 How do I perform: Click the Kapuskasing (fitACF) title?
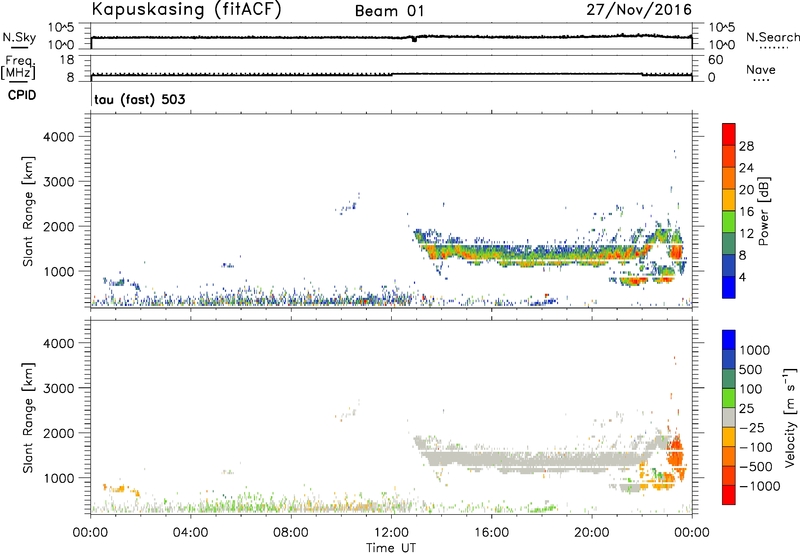(x=186, y=9)
